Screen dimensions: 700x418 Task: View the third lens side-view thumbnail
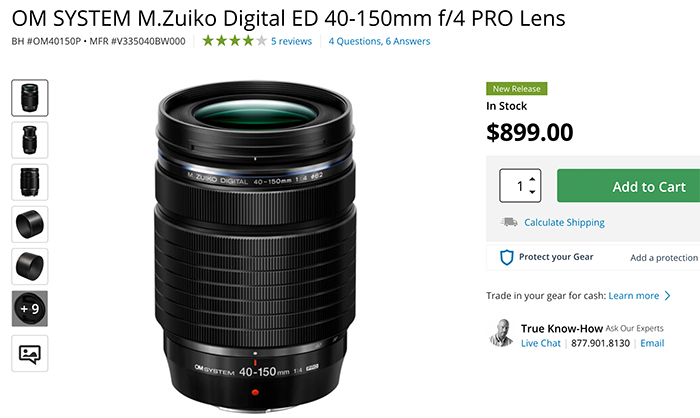click(29, 182)
